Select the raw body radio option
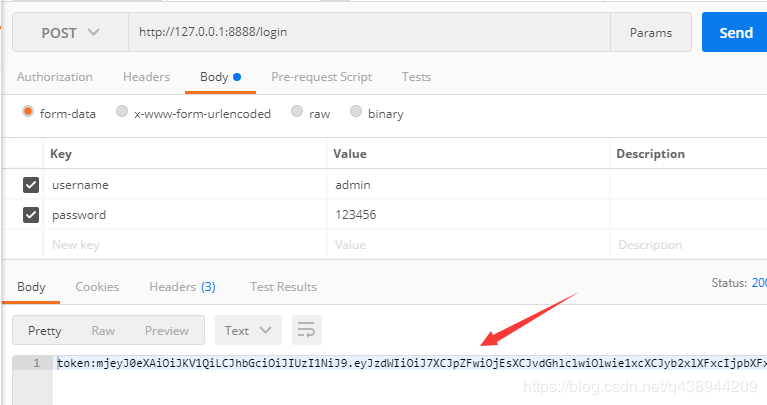 (296, 112)
